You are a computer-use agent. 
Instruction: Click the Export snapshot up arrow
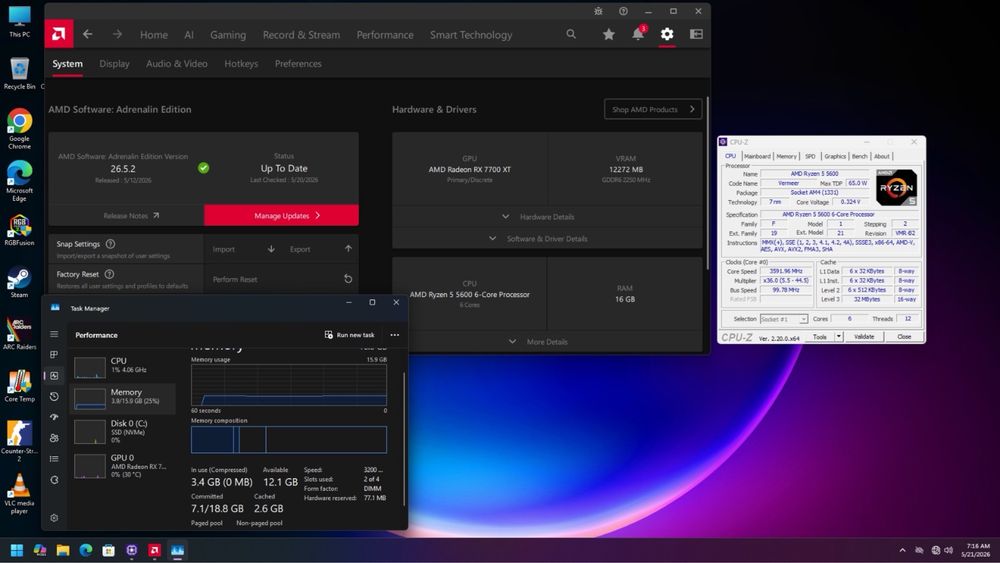[348, 249]
